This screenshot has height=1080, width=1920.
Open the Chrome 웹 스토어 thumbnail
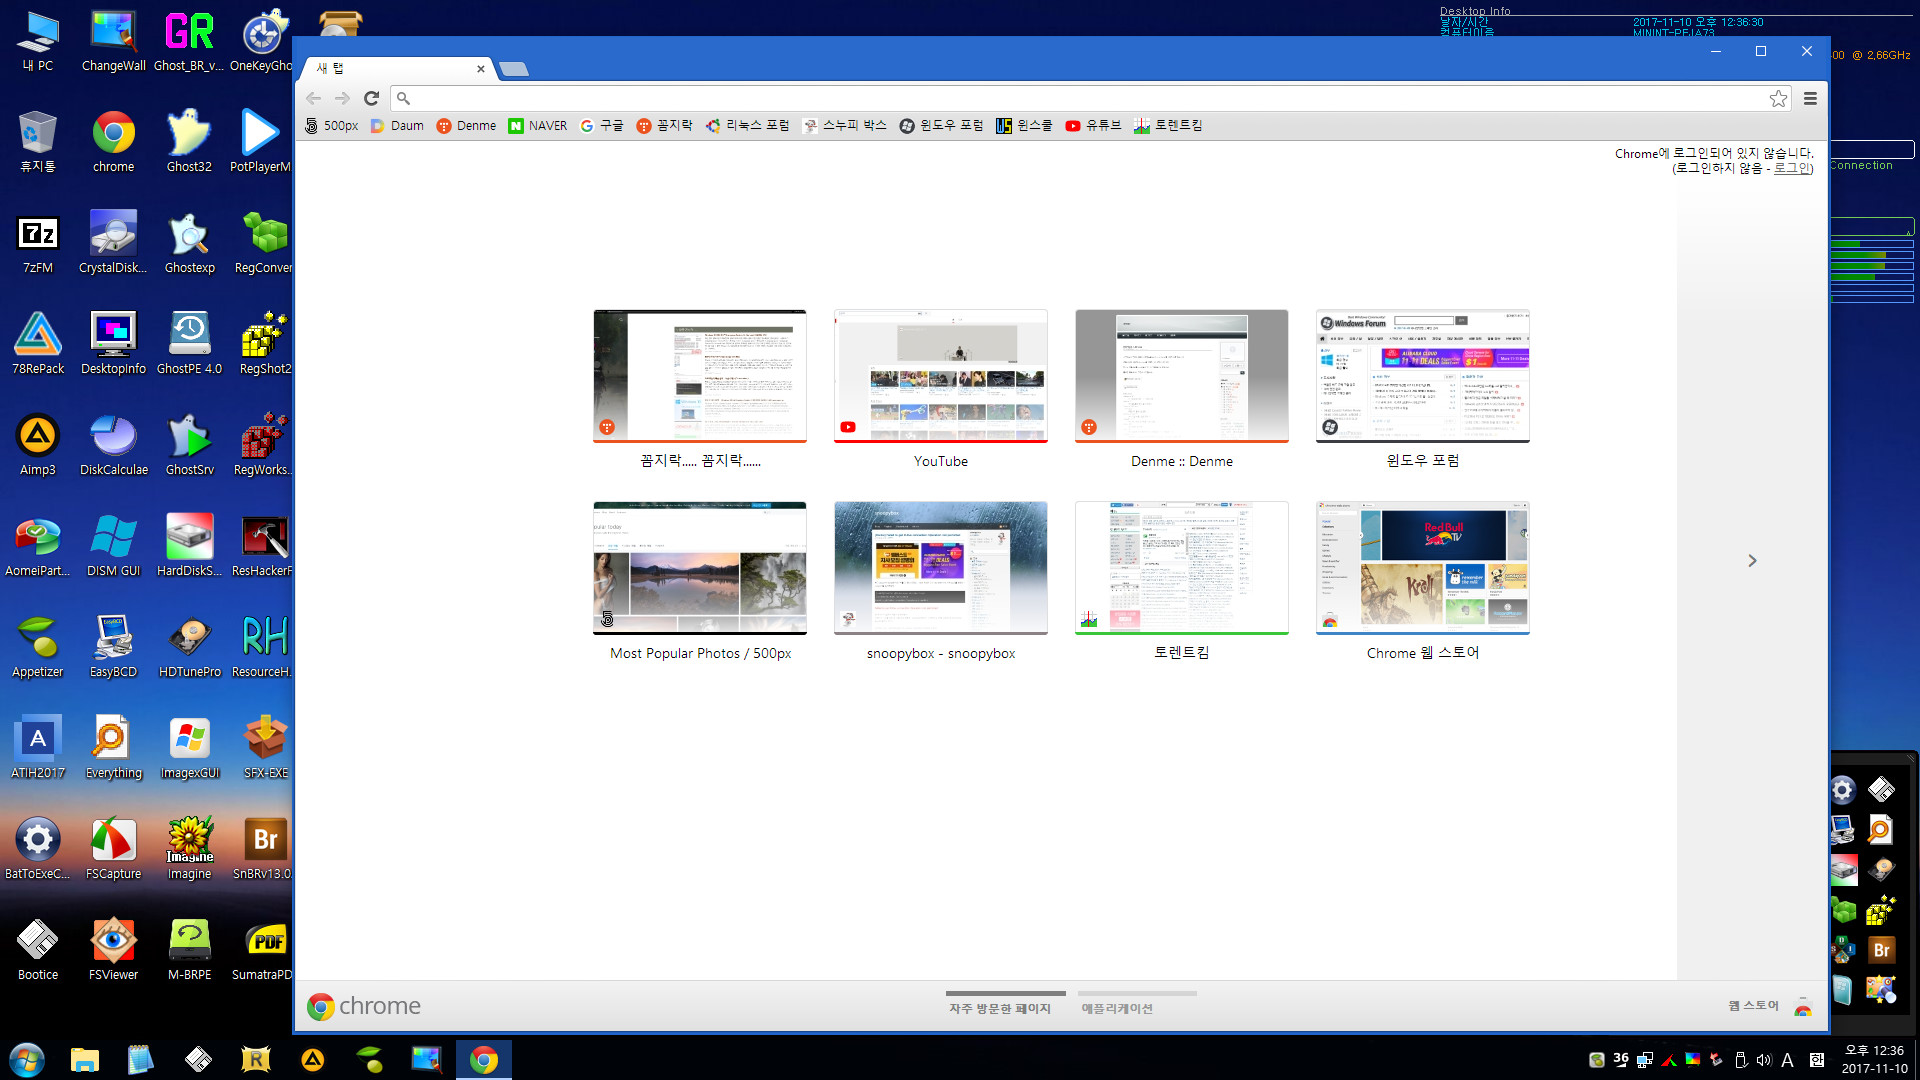click(x=1423, y=568)
